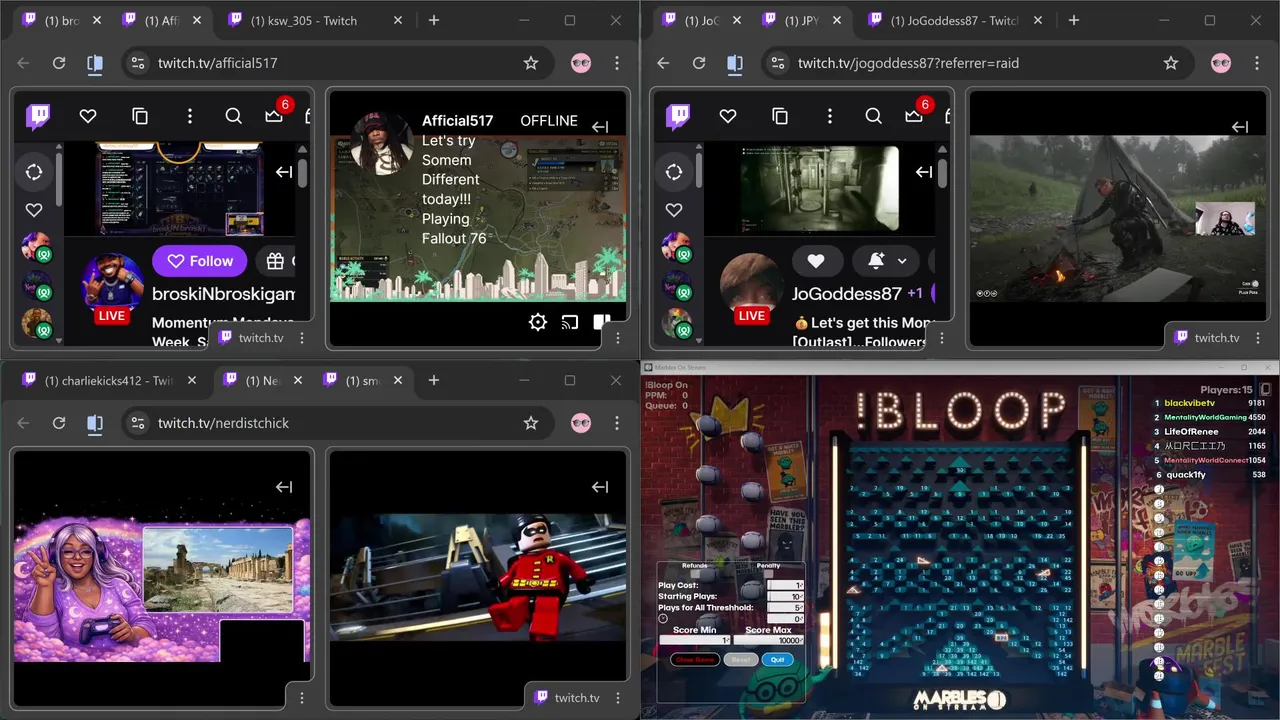1280x720 pixels.
Task: Switch to JoGoddess87 - Twitch tab
Action: [x=954, y=20]
